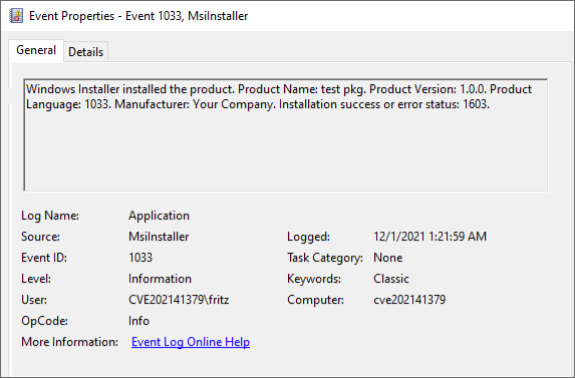Click the window title Event 1033, MsiInstaller
Image resolution: width=575 pixels, height=378 pixels.
[x=187, y=16]
